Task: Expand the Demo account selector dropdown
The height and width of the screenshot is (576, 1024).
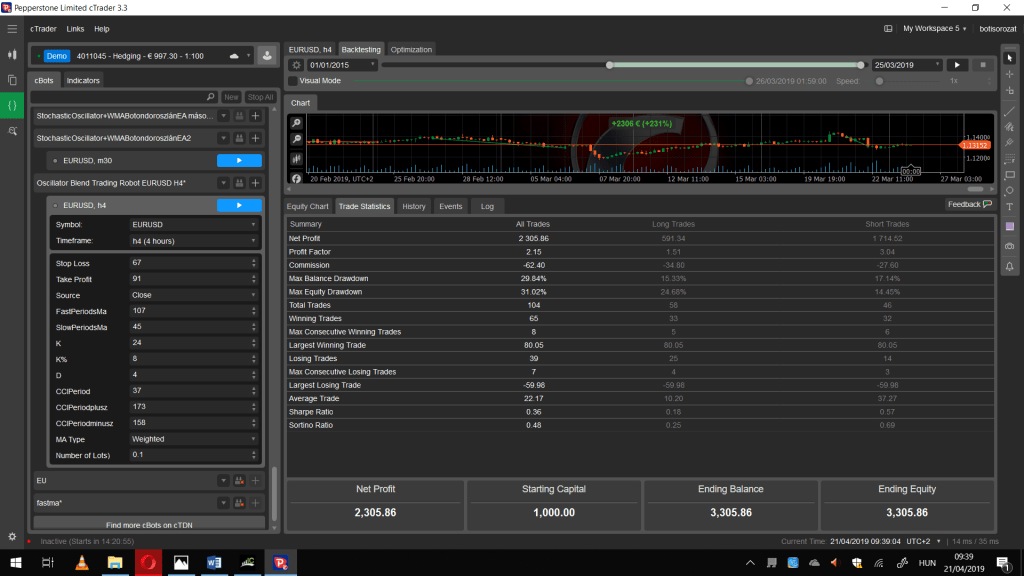Action: click(249, 56)
